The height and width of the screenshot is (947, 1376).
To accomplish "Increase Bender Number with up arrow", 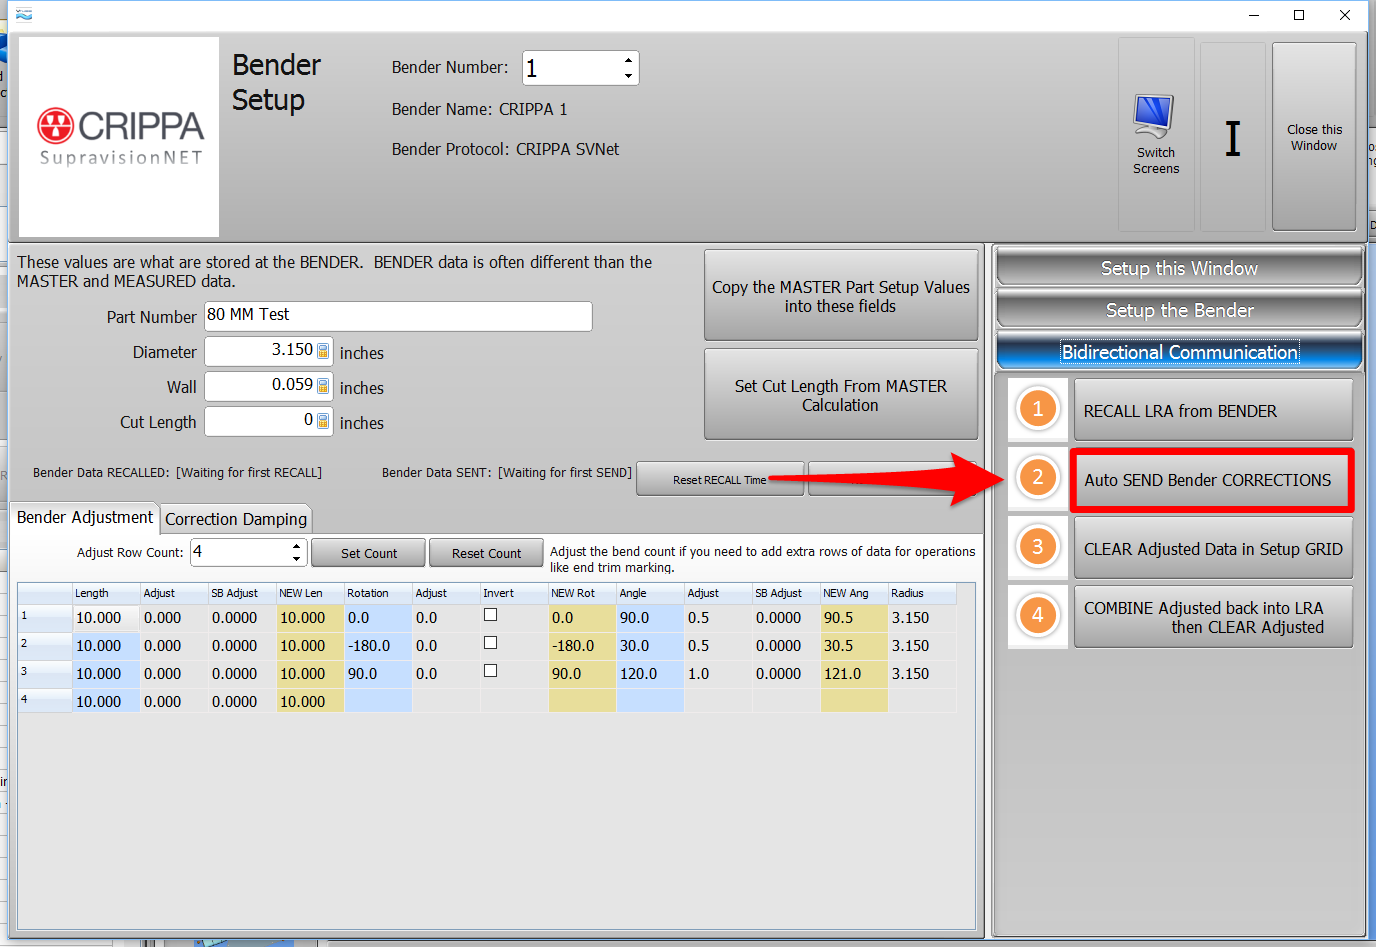I will point(628,60).
